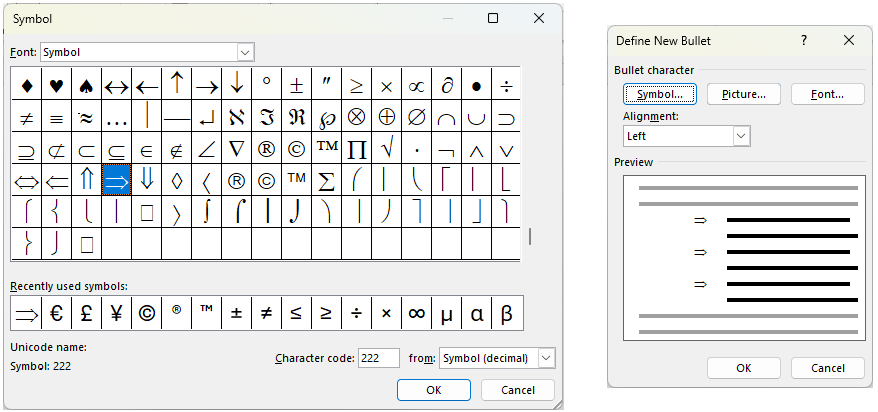Click the Symbol... button in Define New Bullet
This screenshot has height=412, width=878.
660,95
